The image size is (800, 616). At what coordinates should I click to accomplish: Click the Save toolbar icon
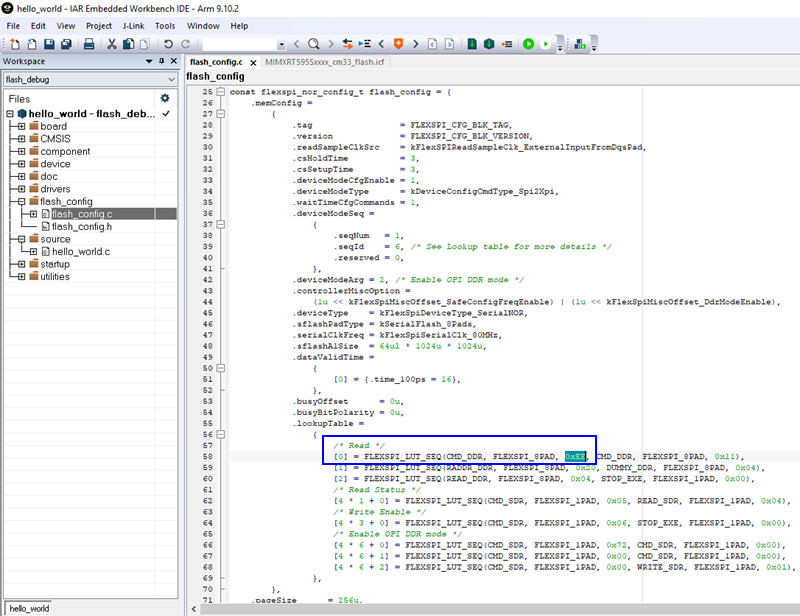click(49, 44)
